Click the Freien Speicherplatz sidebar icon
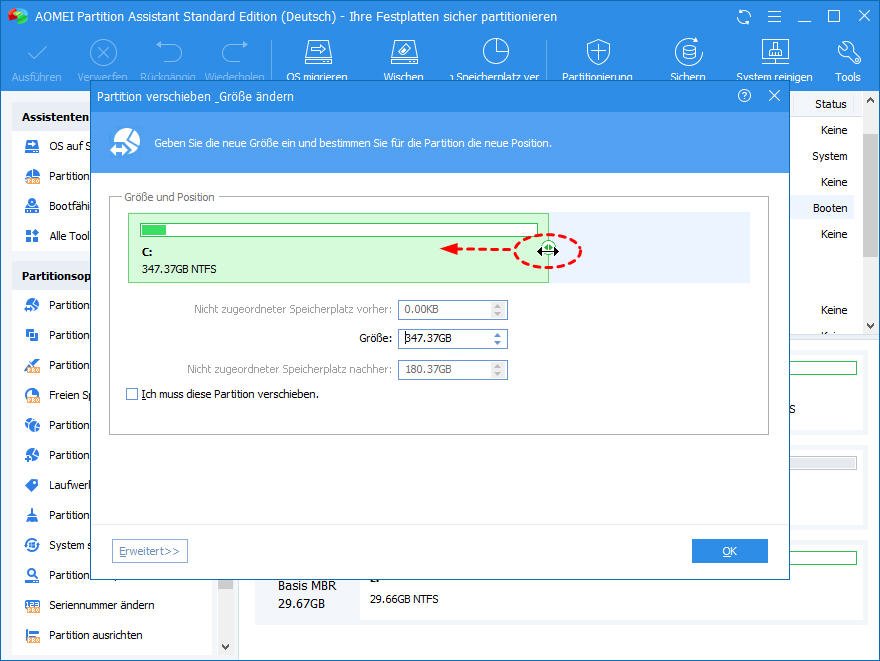The width and height of the screenshot is (880, 661). coord(32,395)
